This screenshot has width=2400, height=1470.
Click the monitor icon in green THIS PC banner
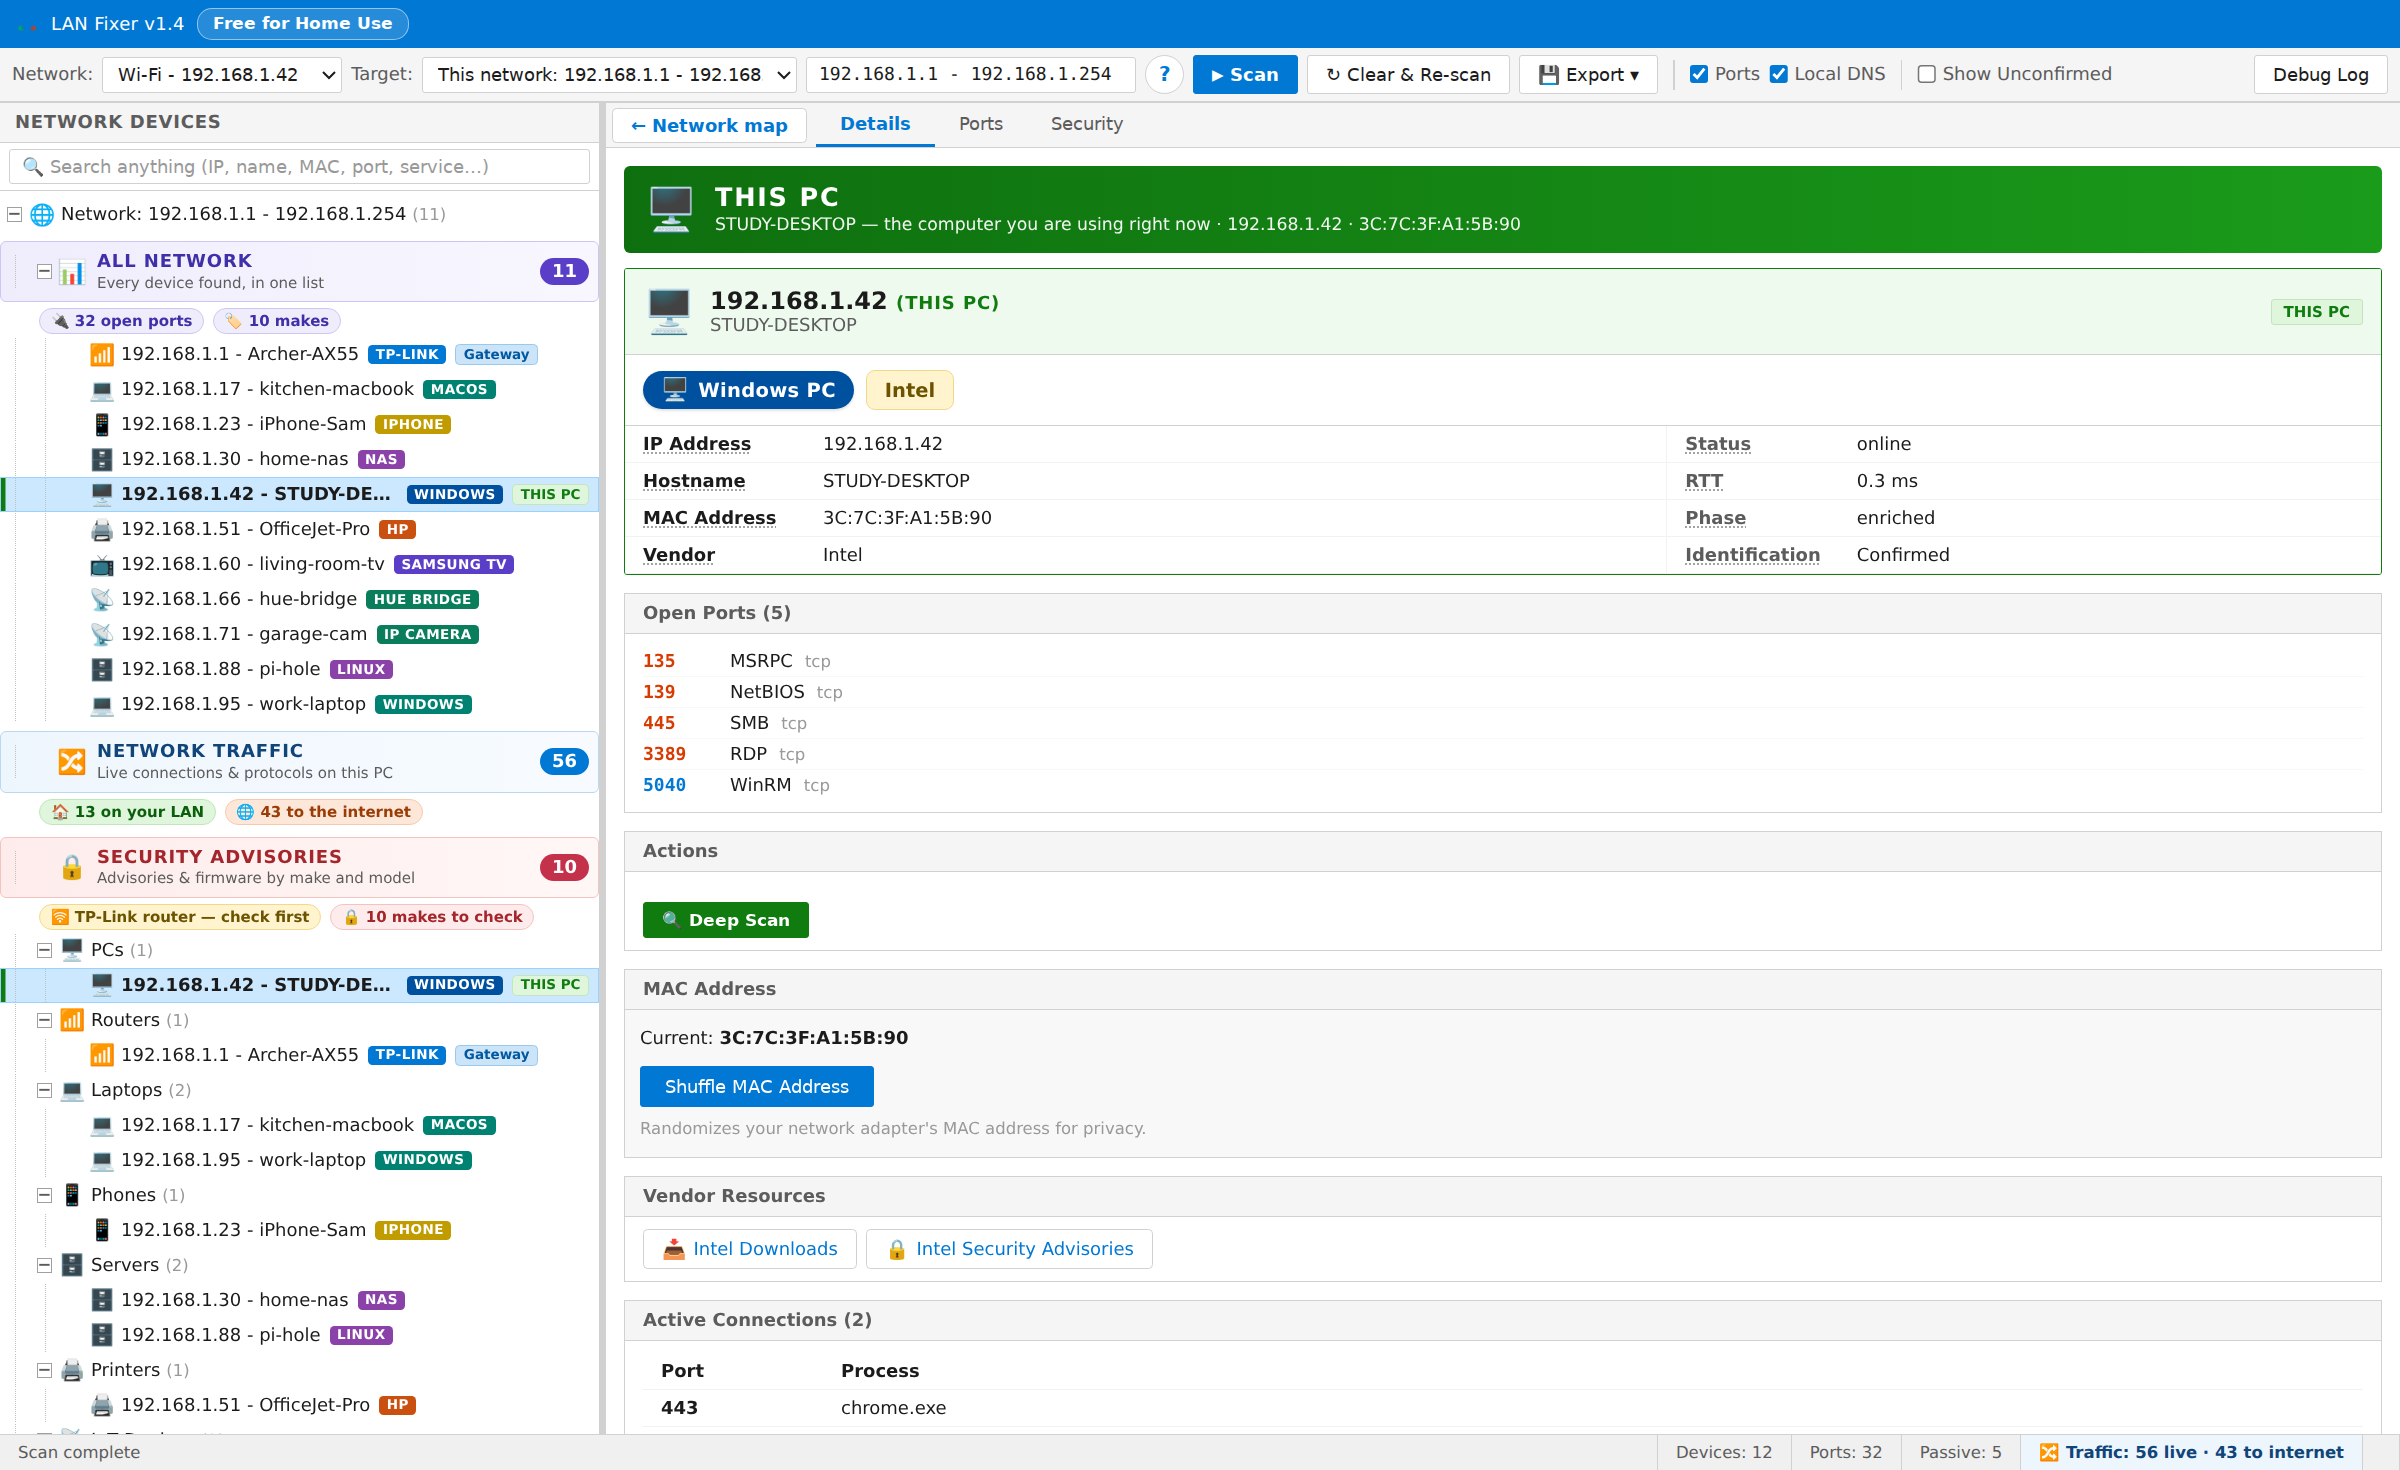tap(671, 209)
